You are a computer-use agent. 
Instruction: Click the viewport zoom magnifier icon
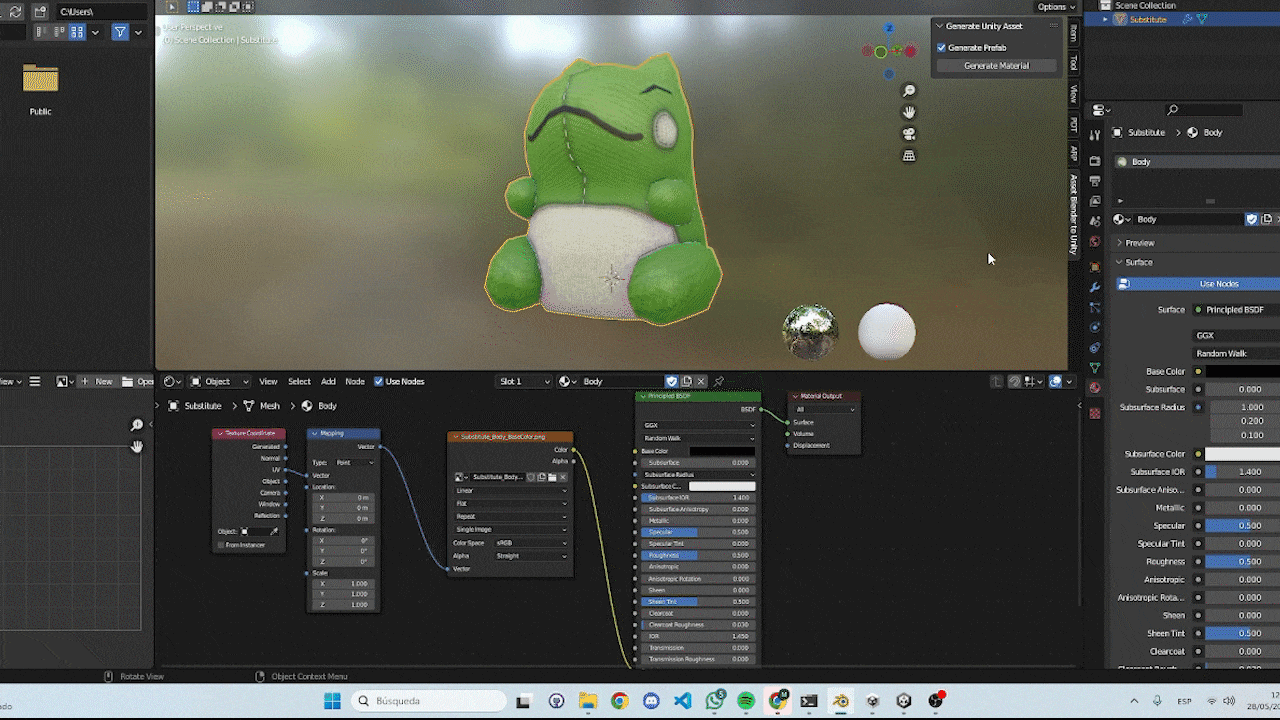909,91
